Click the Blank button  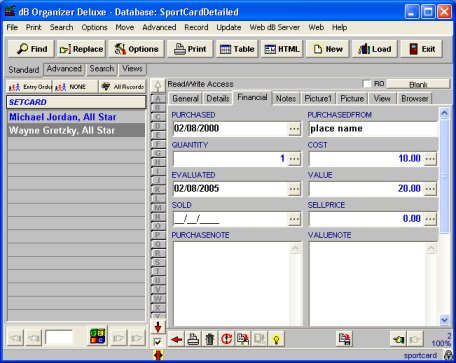click(x=418, y=84)
